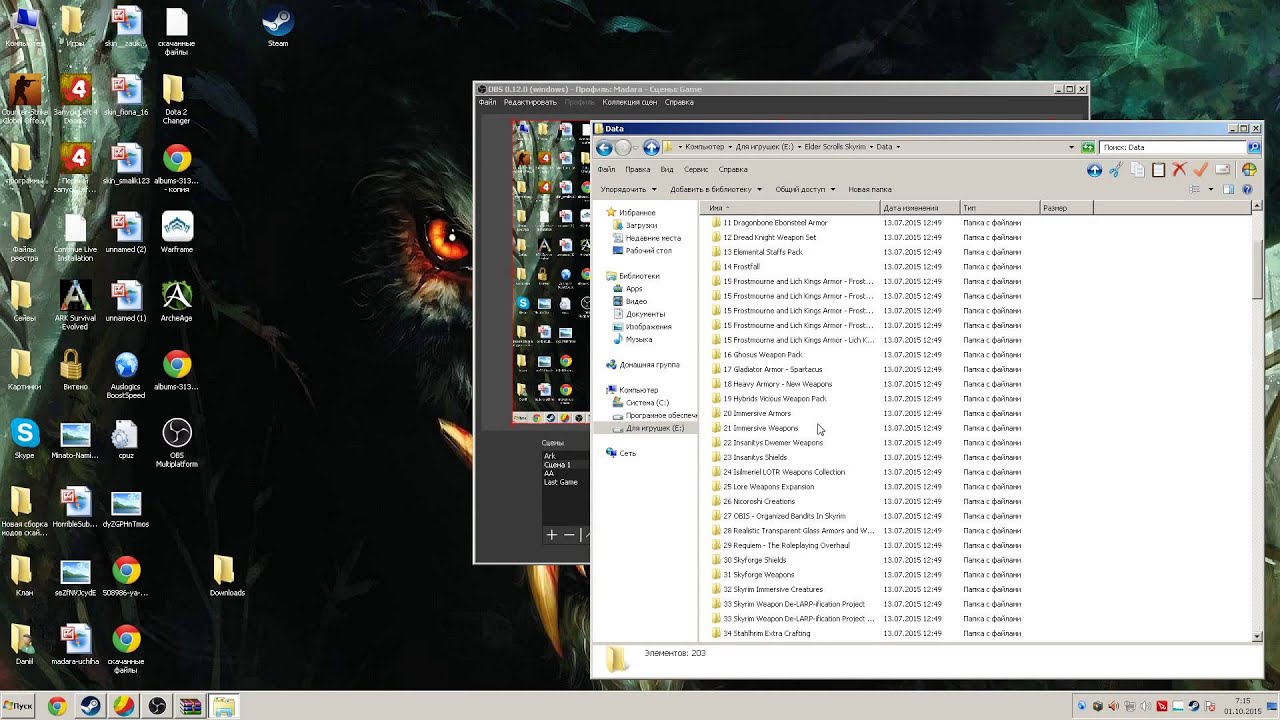Open the Правка menu in Data window

click(x=637, y=169)
